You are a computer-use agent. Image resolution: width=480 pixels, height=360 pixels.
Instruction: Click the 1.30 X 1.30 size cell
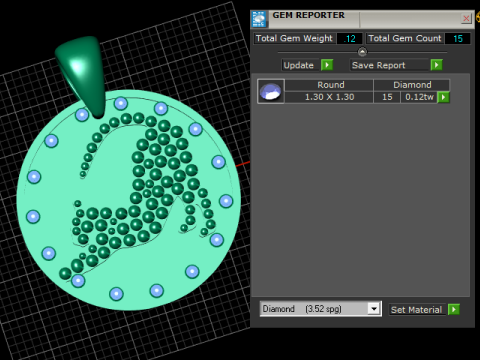[329, 97]
